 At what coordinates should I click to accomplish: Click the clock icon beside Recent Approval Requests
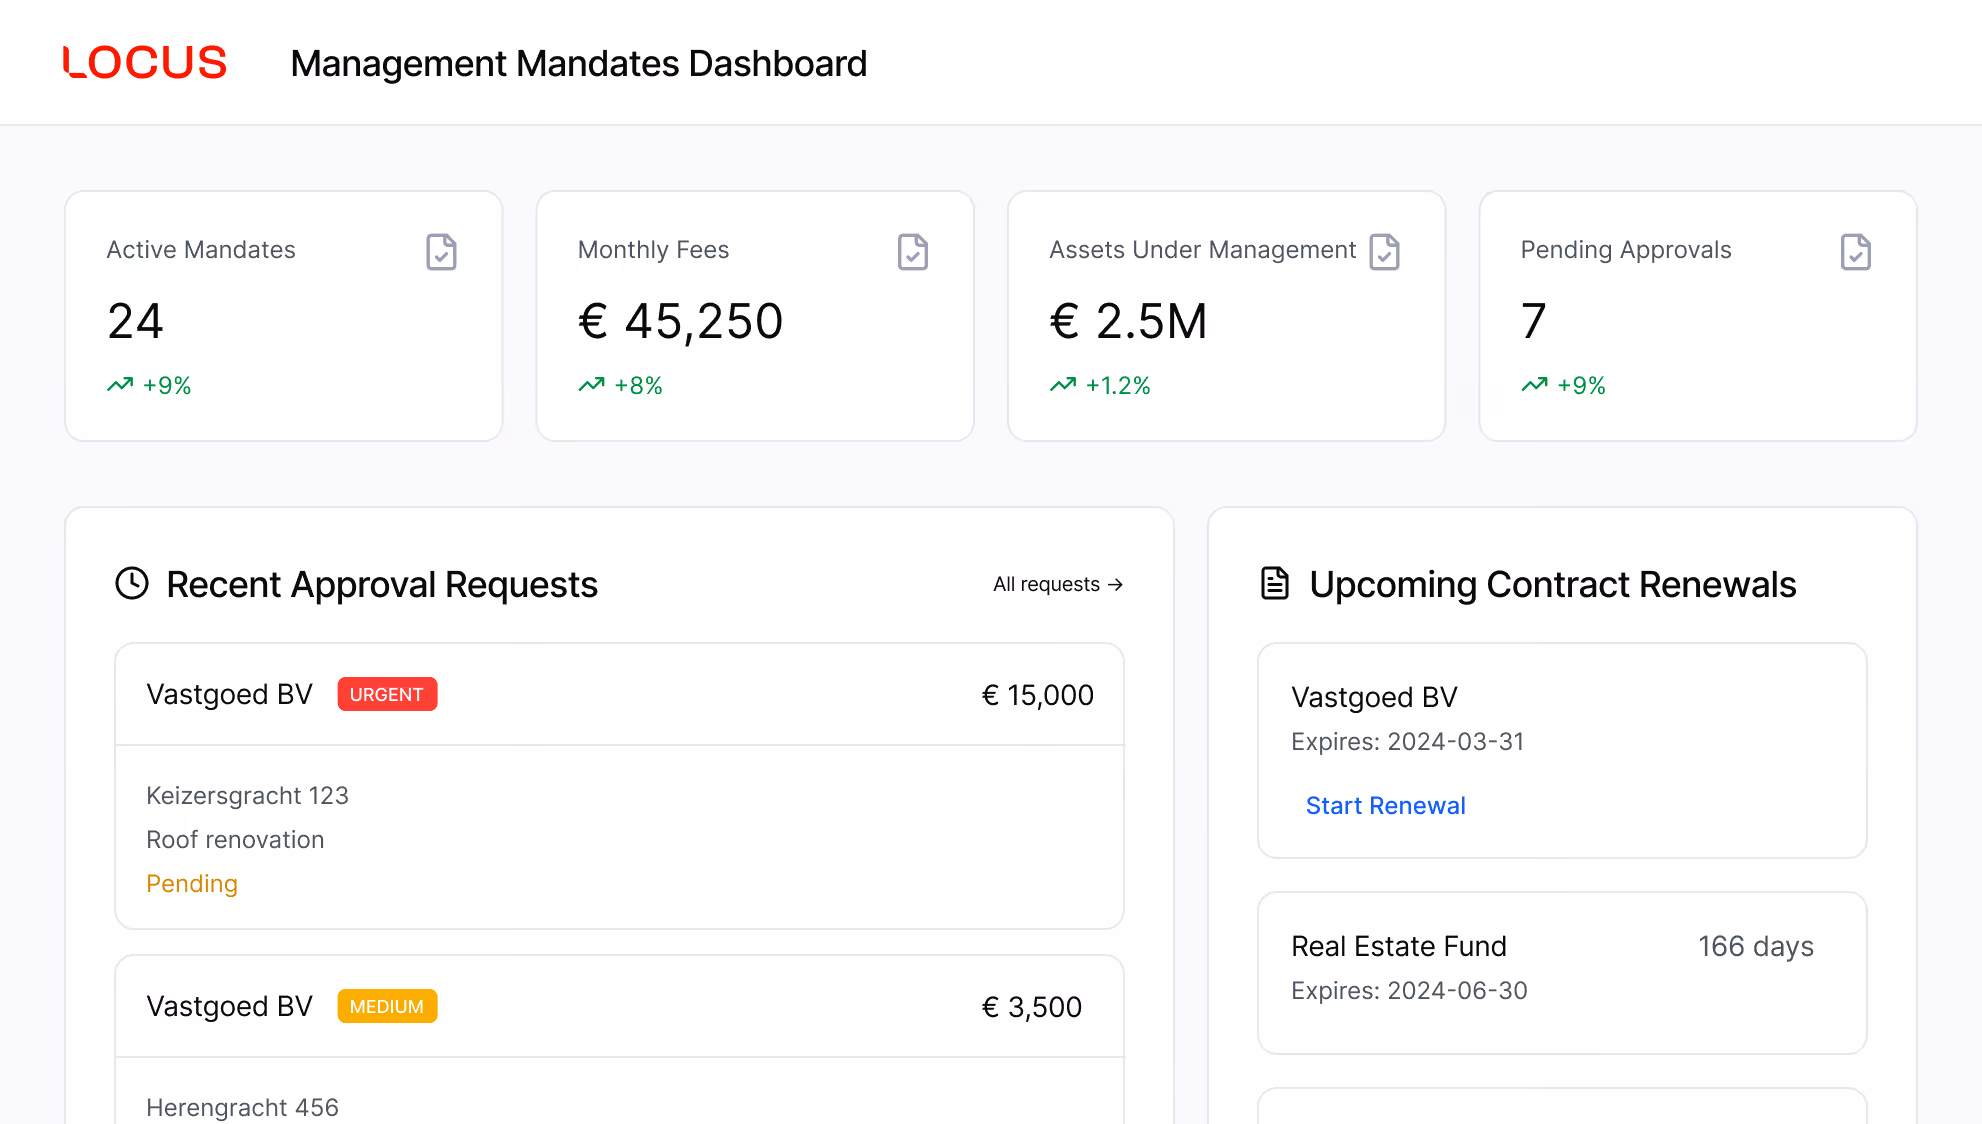[132, 583]
